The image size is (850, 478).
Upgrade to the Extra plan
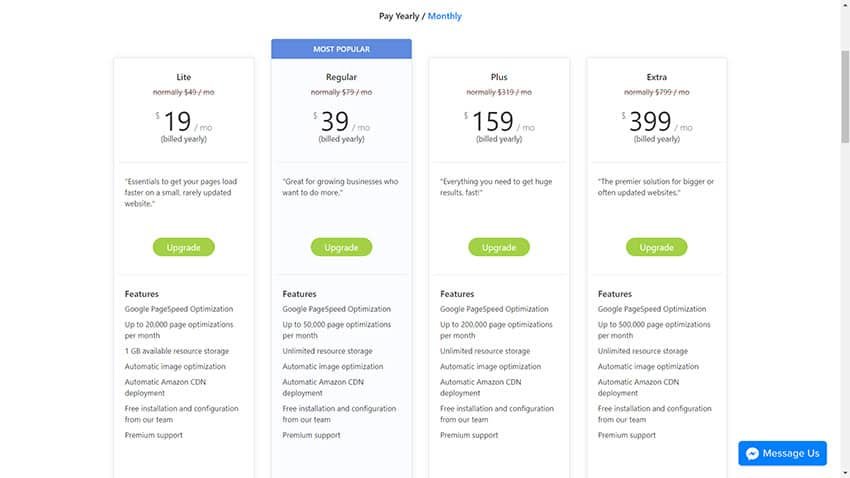pyautogui.click(x=656, y=247)
